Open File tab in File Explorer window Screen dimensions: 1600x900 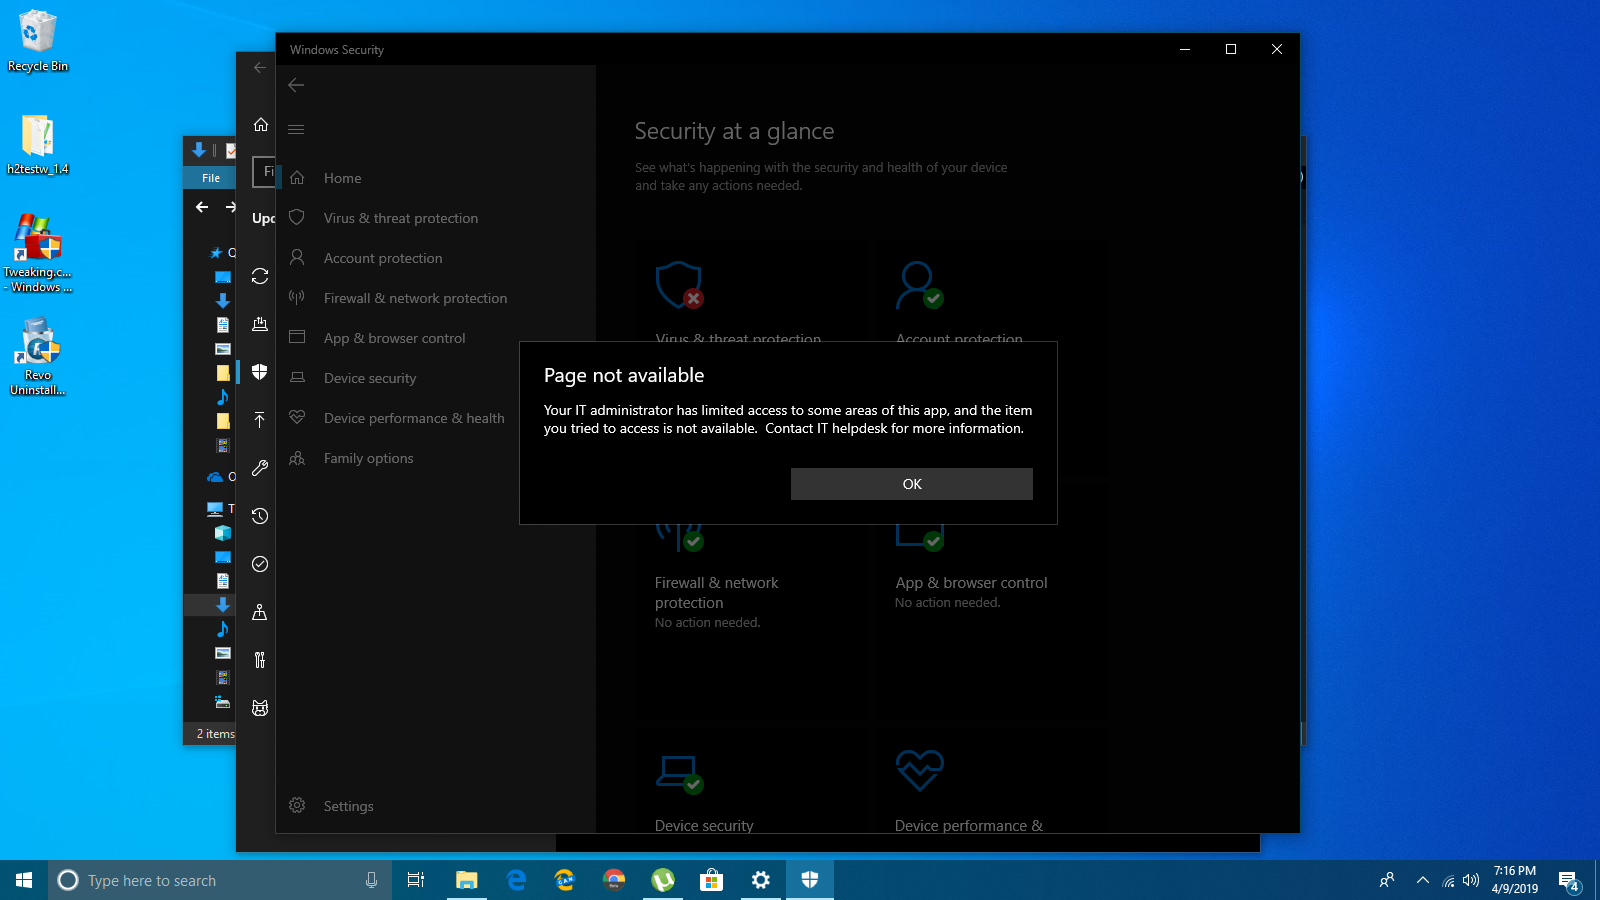[210, 178]
